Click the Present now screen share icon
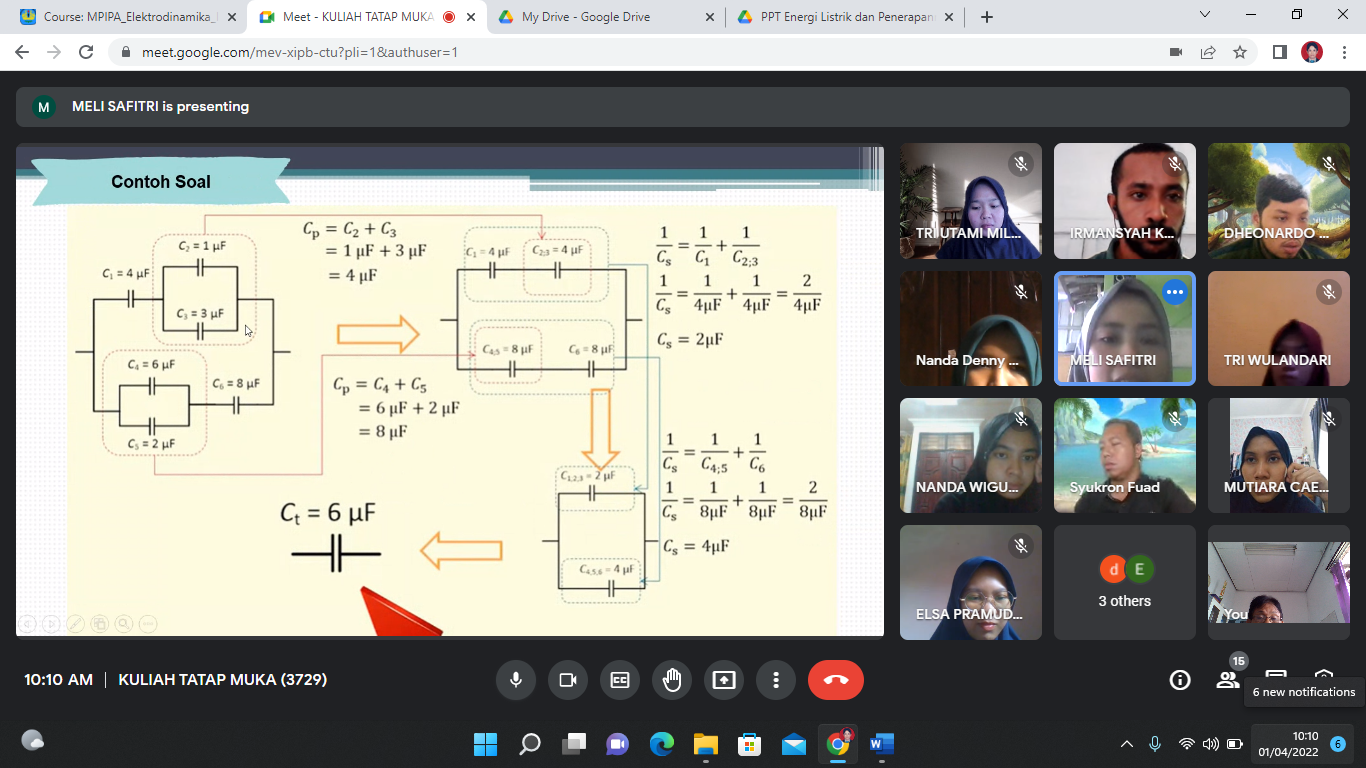This screenshot has width=1366, height=768. pos(724,680)
